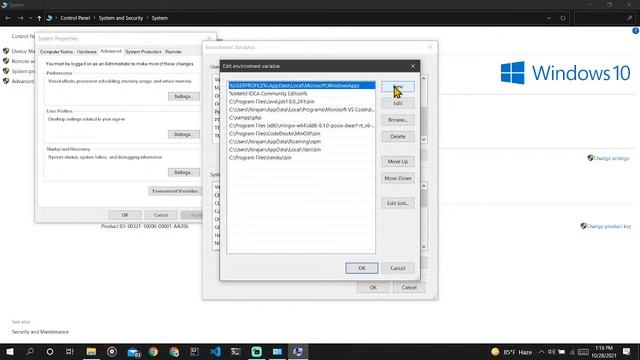Viewport: 640px width, 360px height.
Task: Expand the address bar history dropdown
Action: [x=549, y=18]
